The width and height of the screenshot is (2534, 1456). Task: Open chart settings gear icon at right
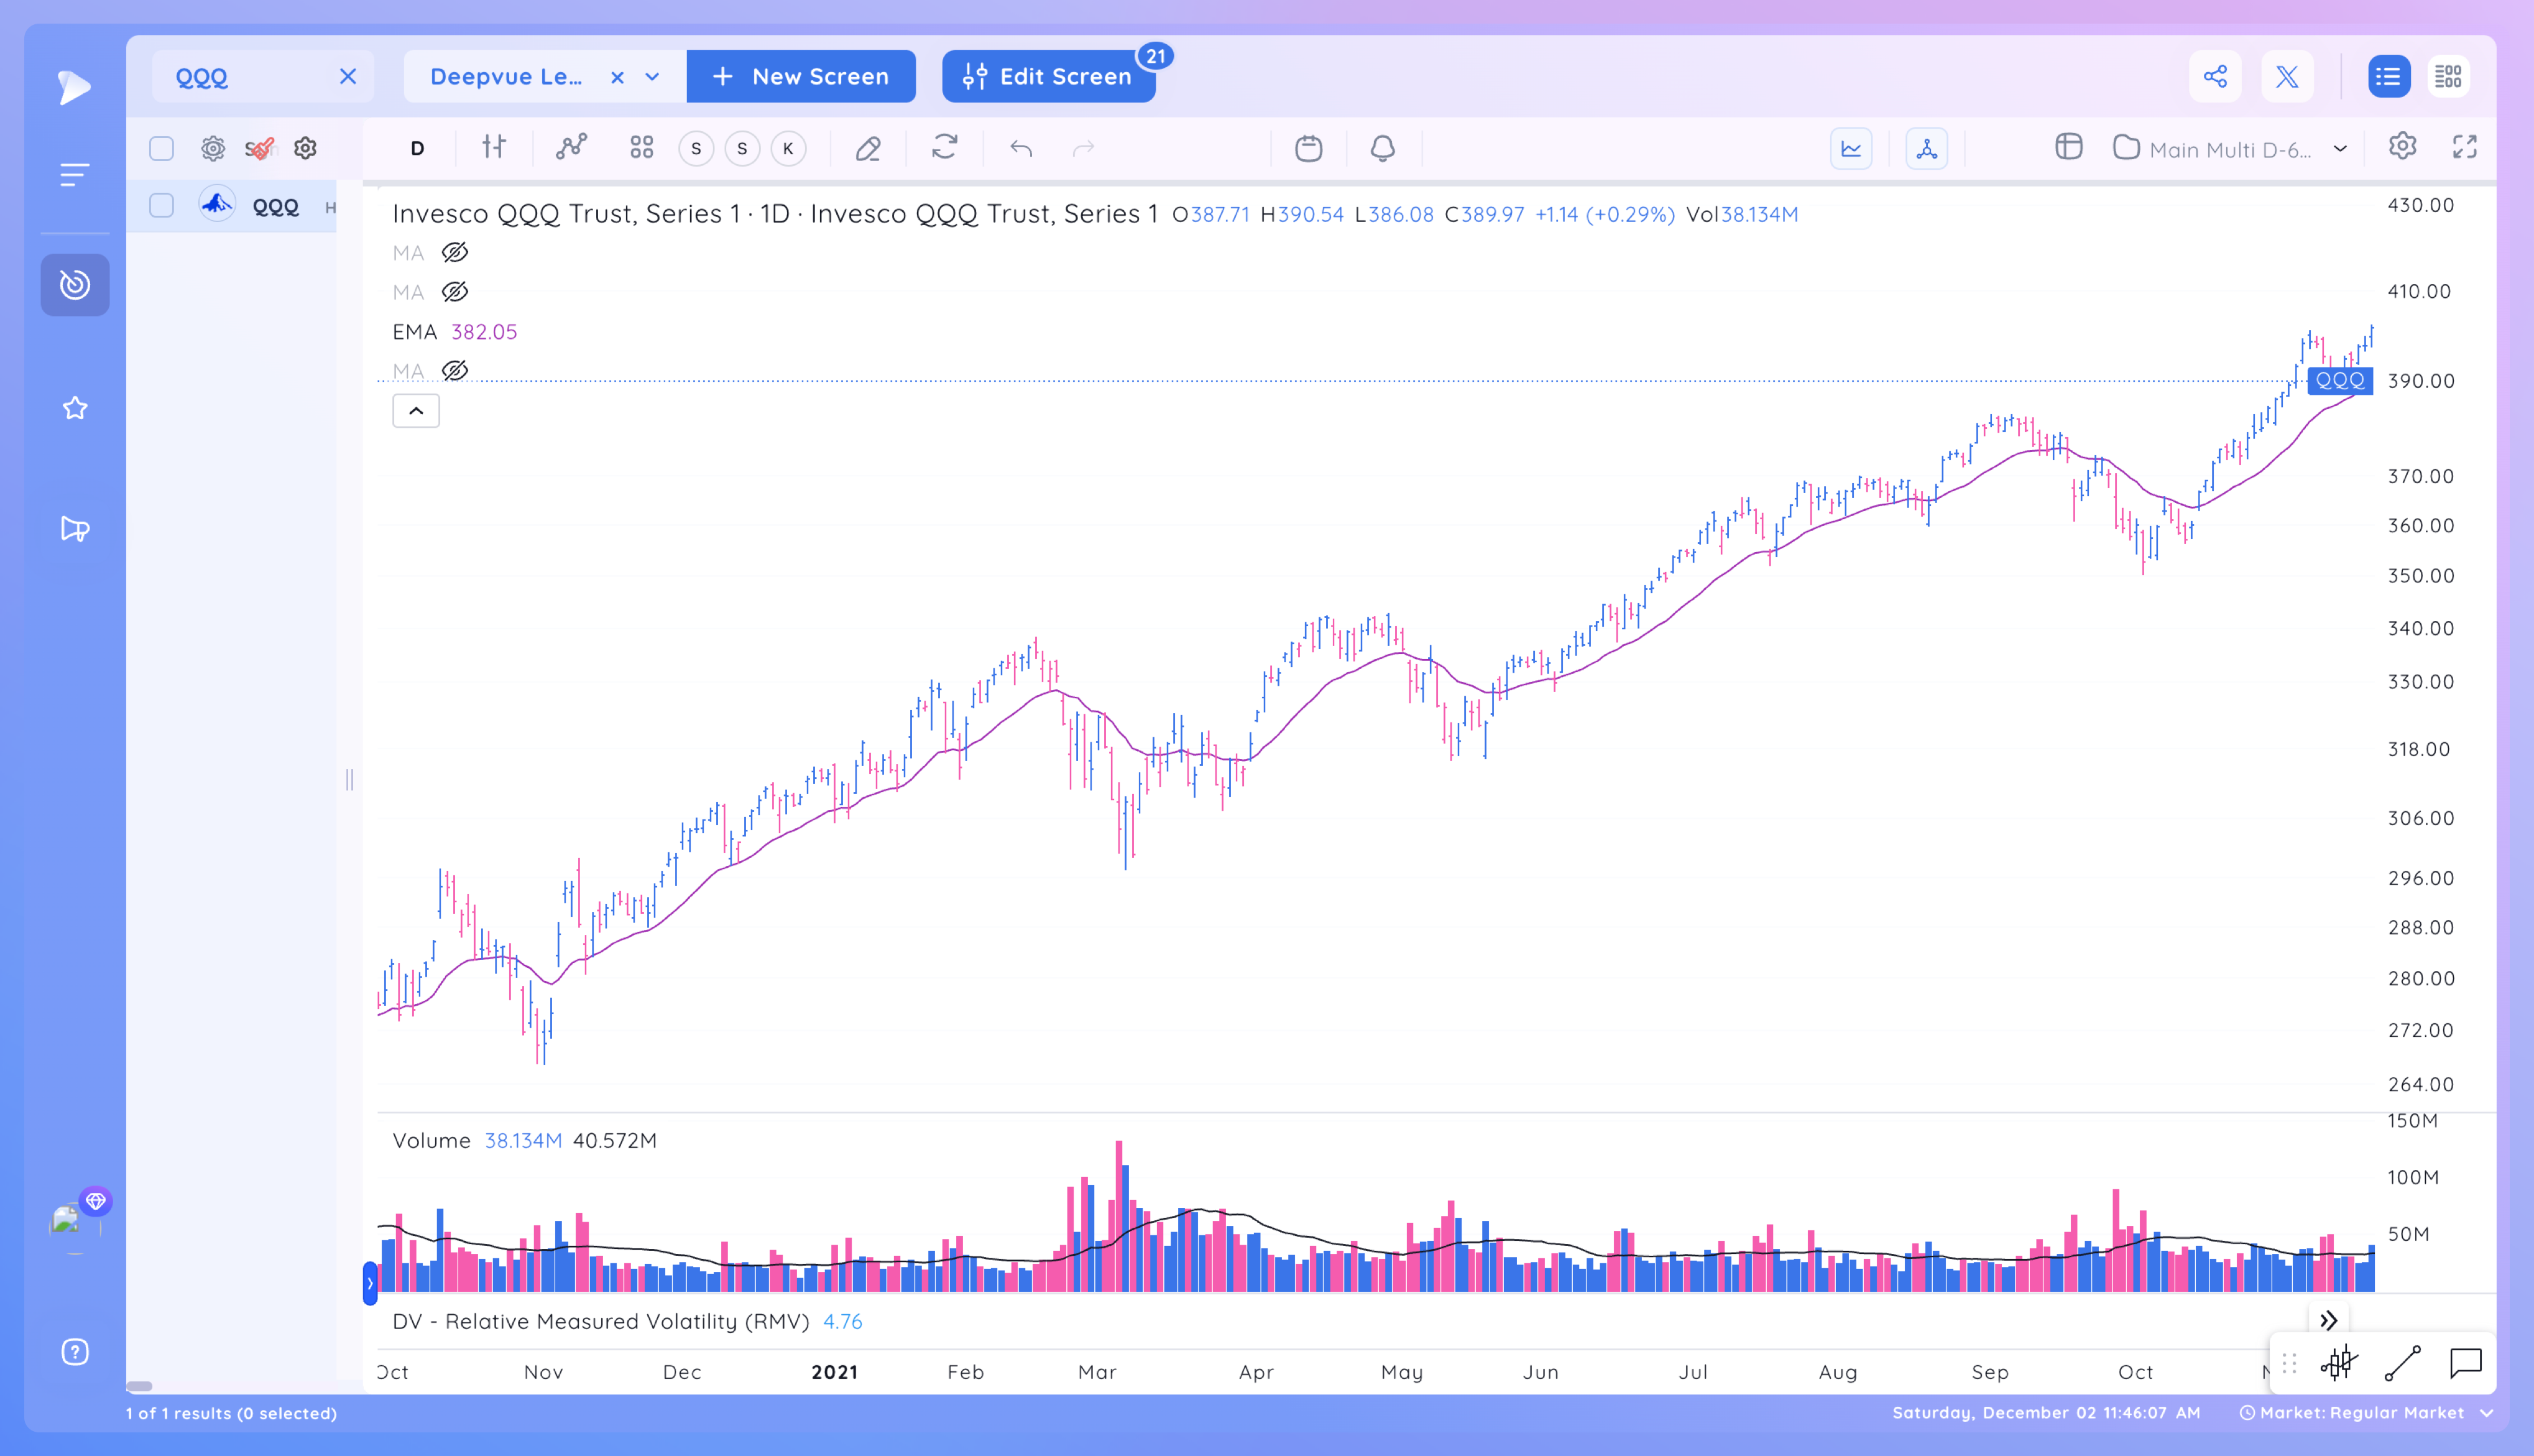pyautogui.click(x=2403, y=146)
